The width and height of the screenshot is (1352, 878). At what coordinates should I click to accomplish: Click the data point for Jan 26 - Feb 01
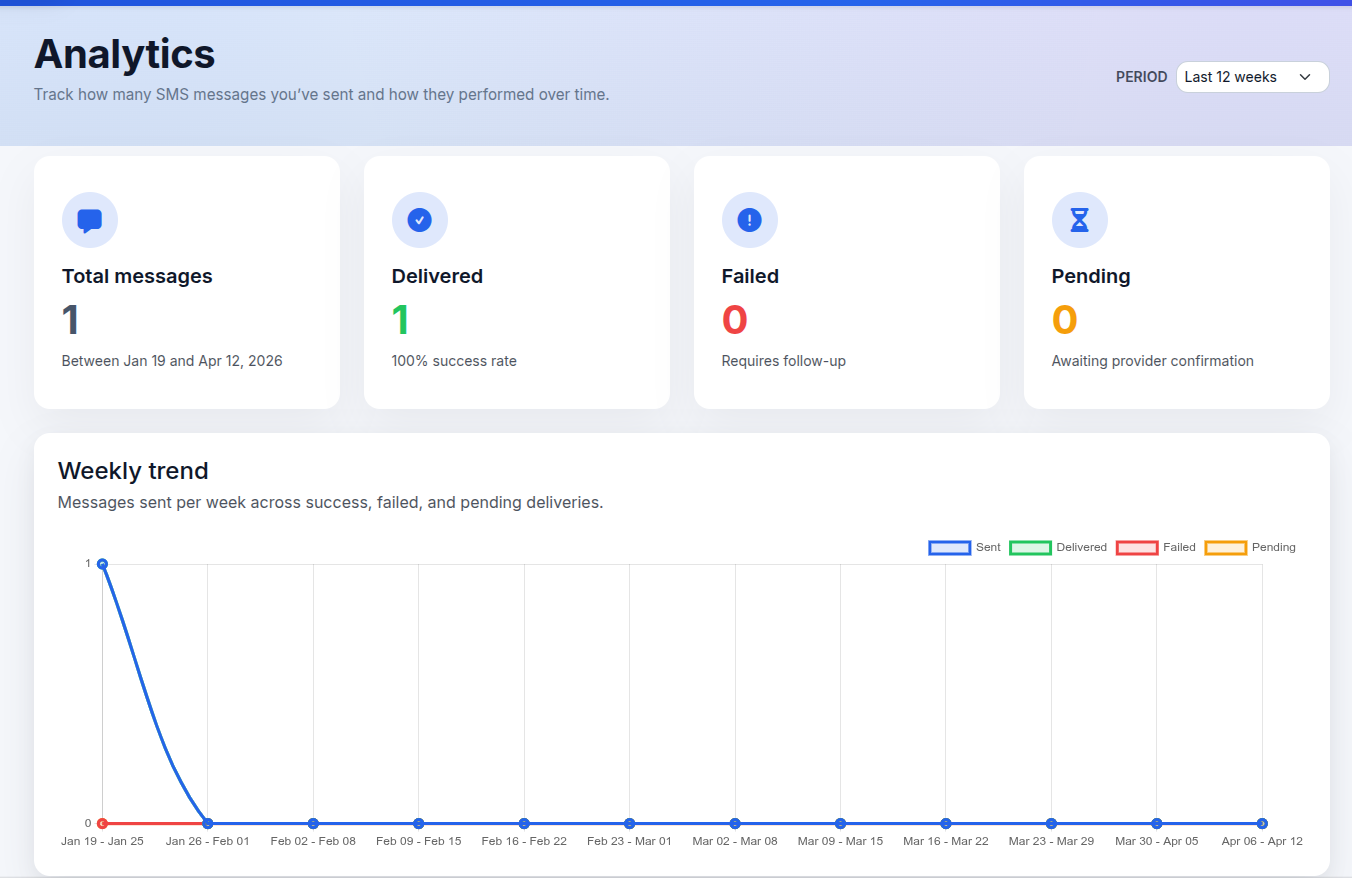(x=208, y=824)
